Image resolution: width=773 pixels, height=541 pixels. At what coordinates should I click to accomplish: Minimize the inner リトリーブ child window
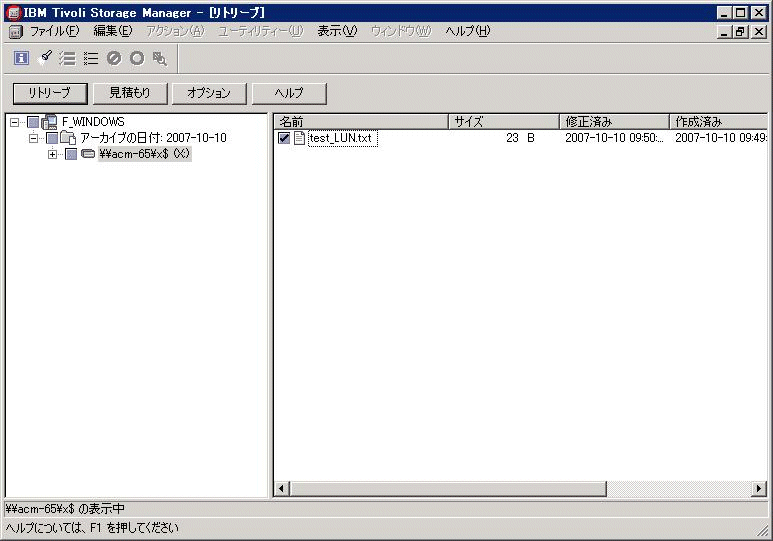(x=724, y=32)
